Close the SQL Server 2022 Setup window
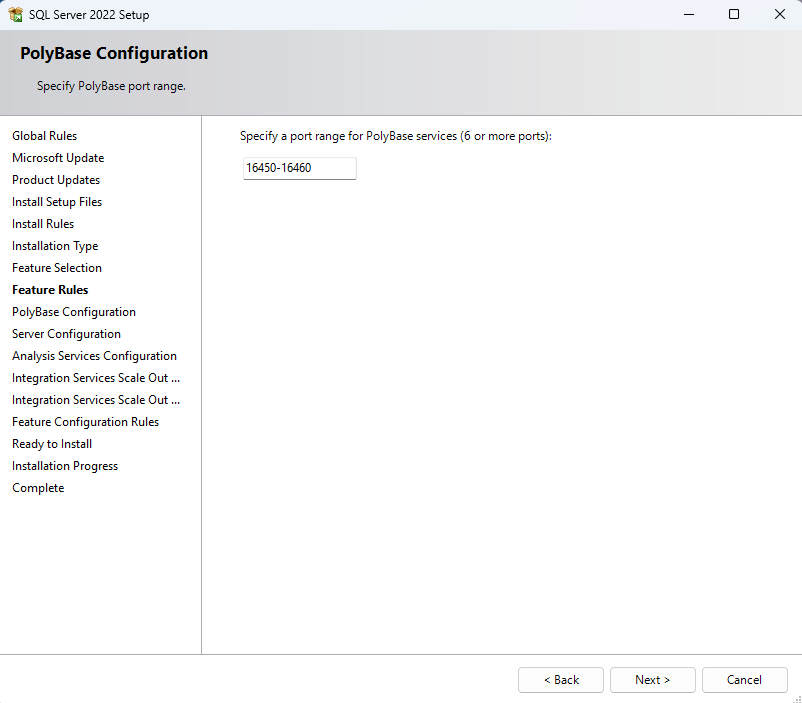 [779, 14]
